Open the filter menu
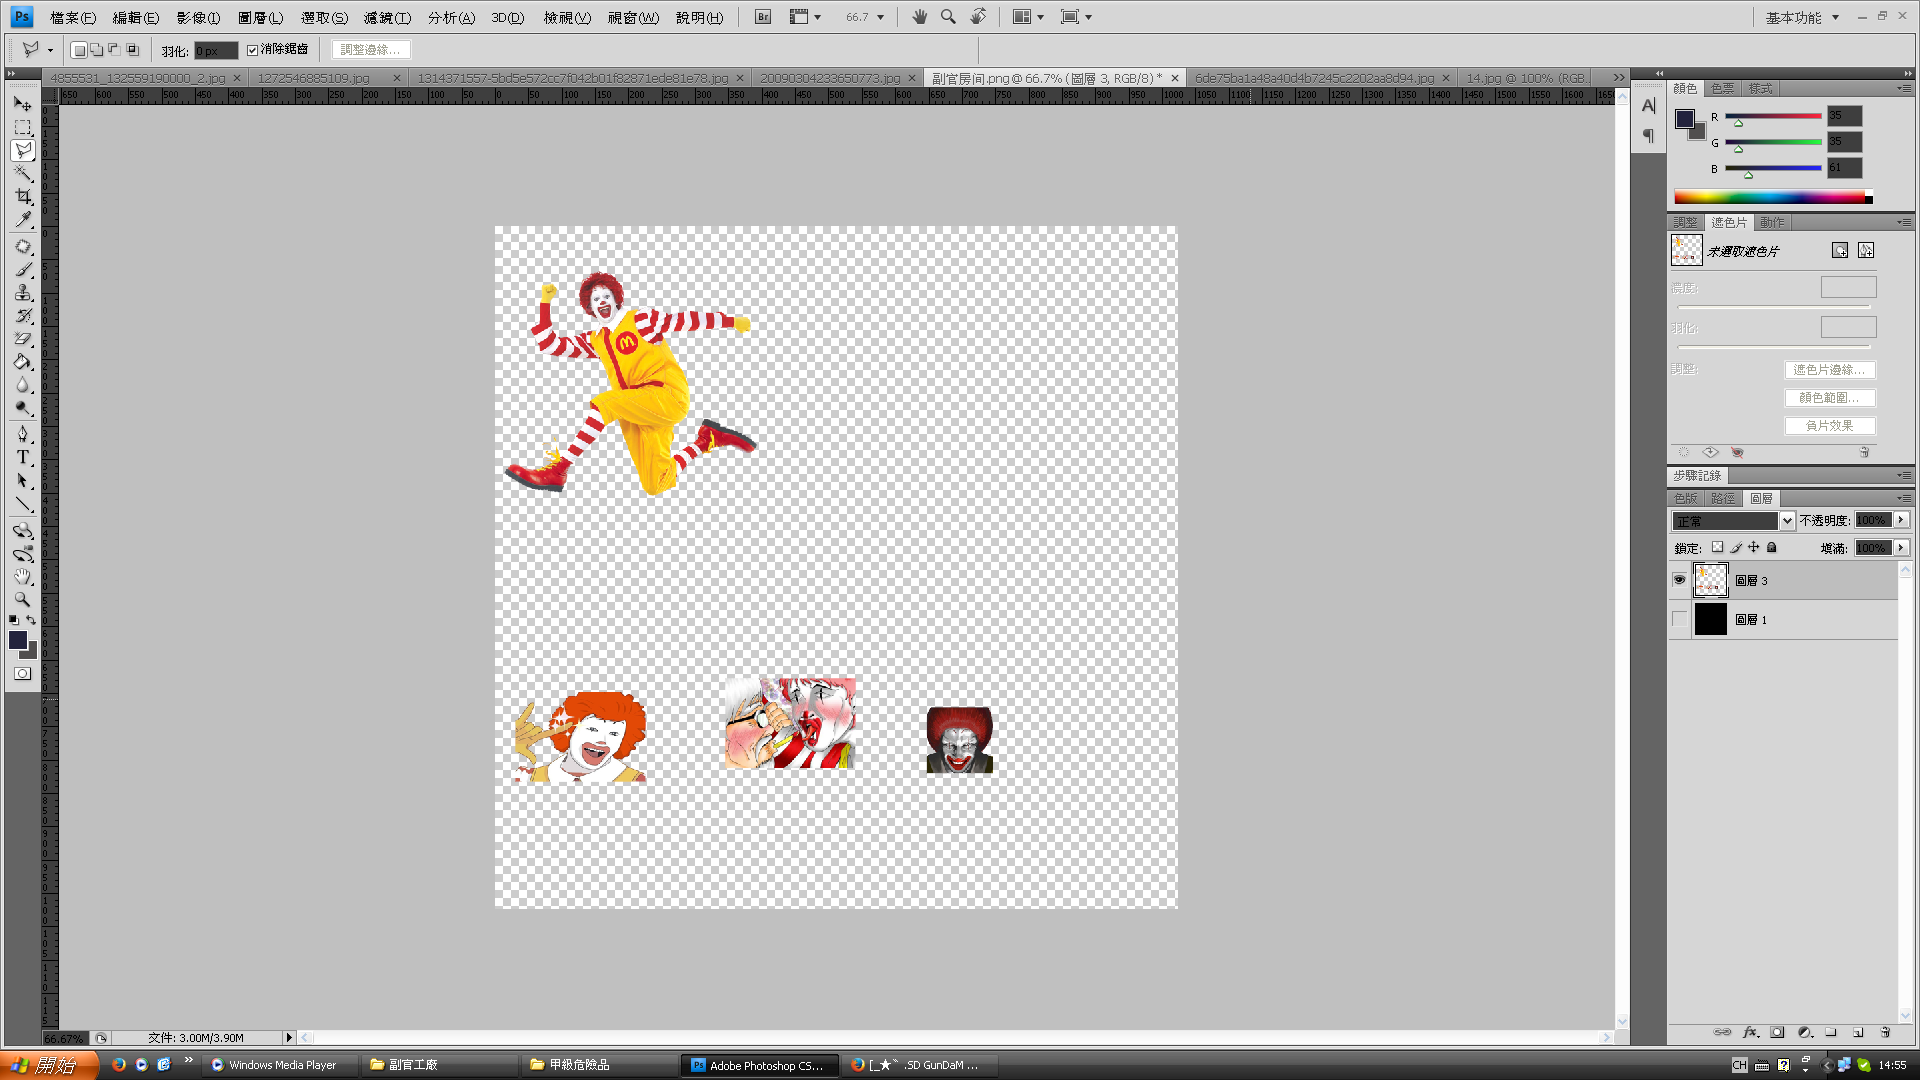Image resolution: width=1920 pixels, height=1080 pixels. tap(387, 17)
